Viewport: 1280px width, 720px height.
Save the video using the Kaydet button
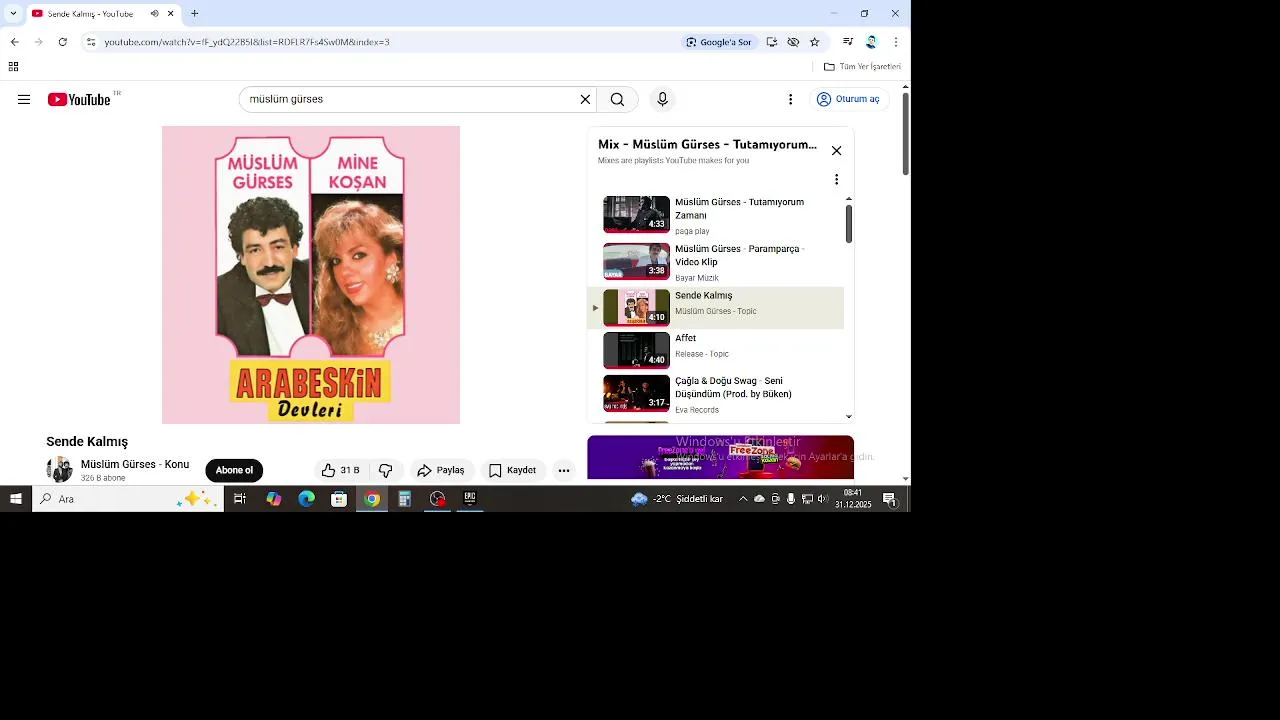pos(513,470)
